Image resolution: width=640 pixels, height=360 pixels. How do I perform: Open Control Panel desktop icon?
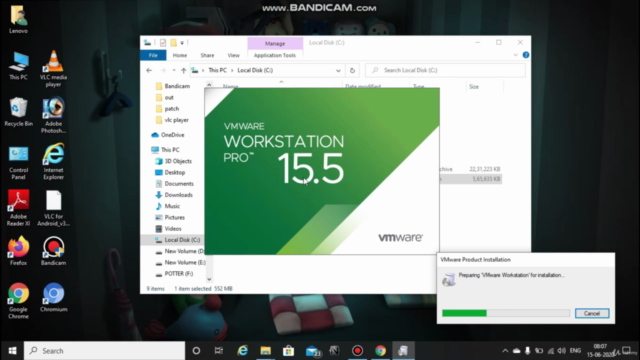[18, 163]
